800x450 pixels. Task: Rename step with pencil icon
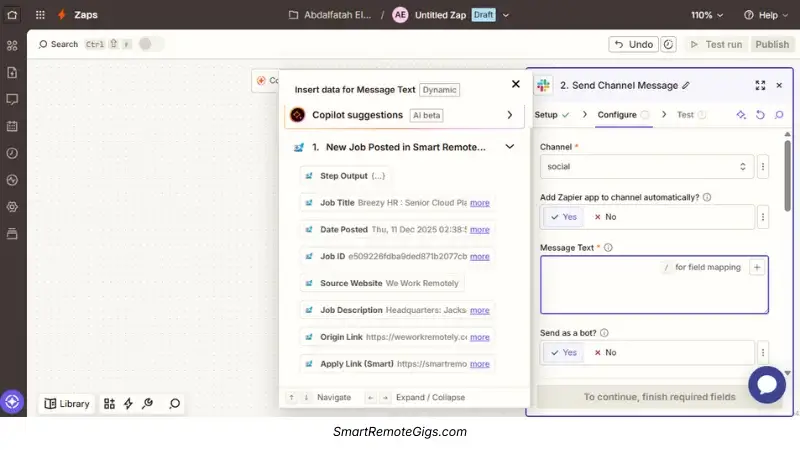(686, 85)
